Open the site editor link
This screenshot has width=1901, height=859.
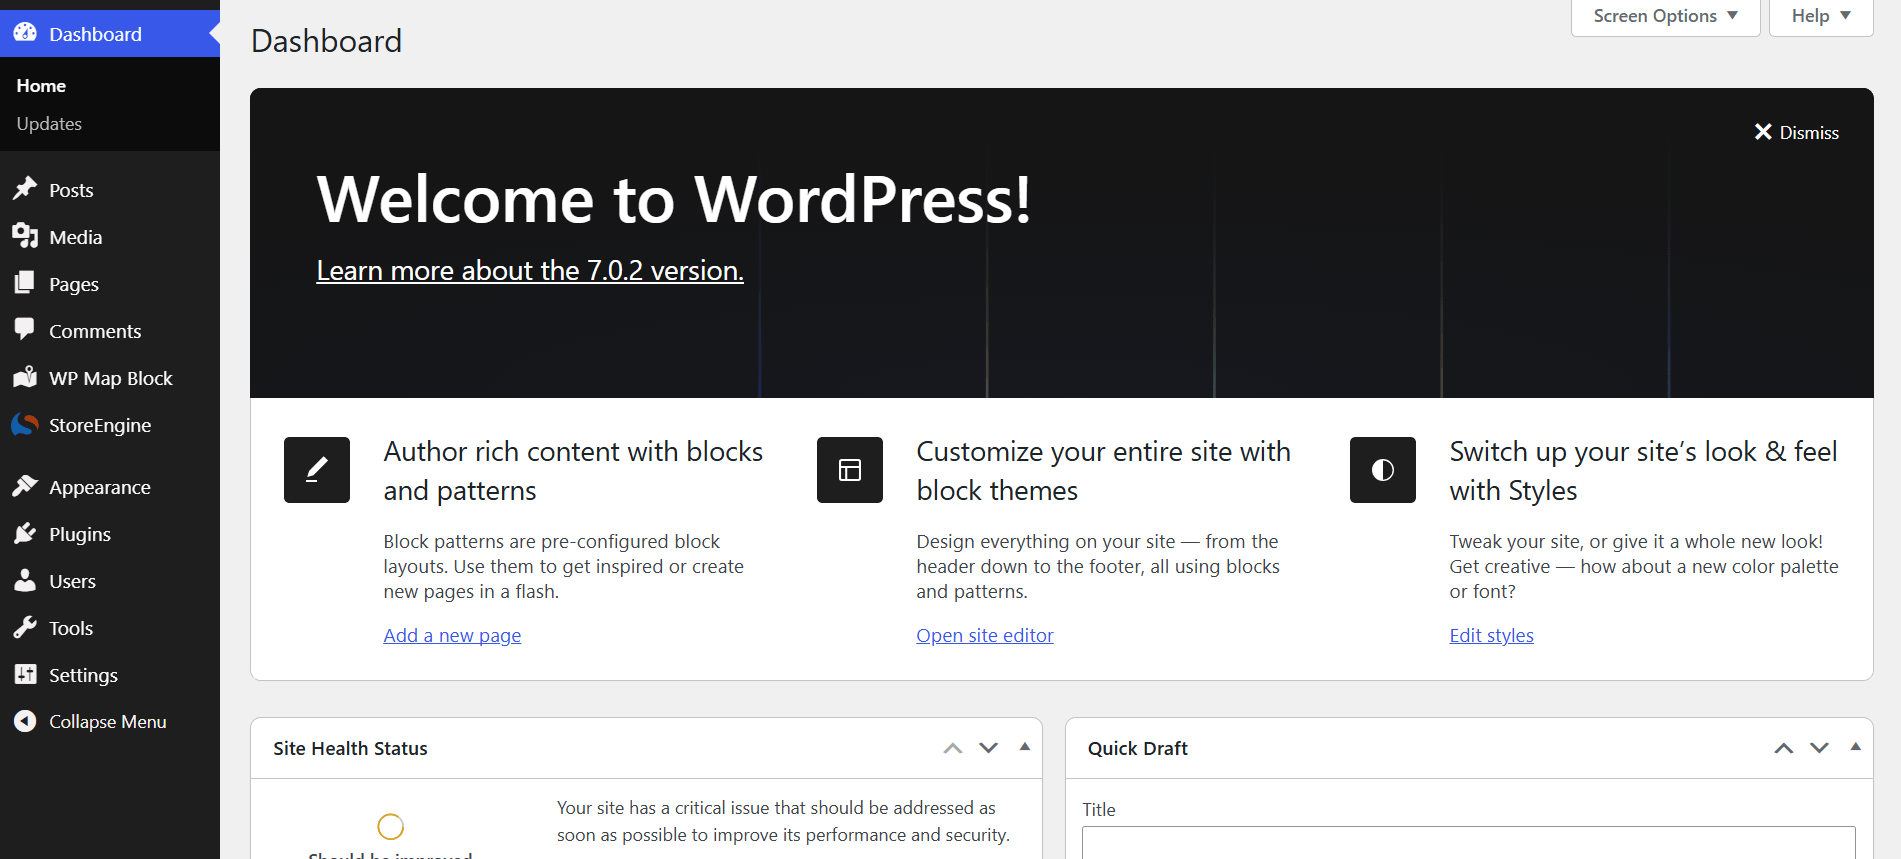[985, 635]
